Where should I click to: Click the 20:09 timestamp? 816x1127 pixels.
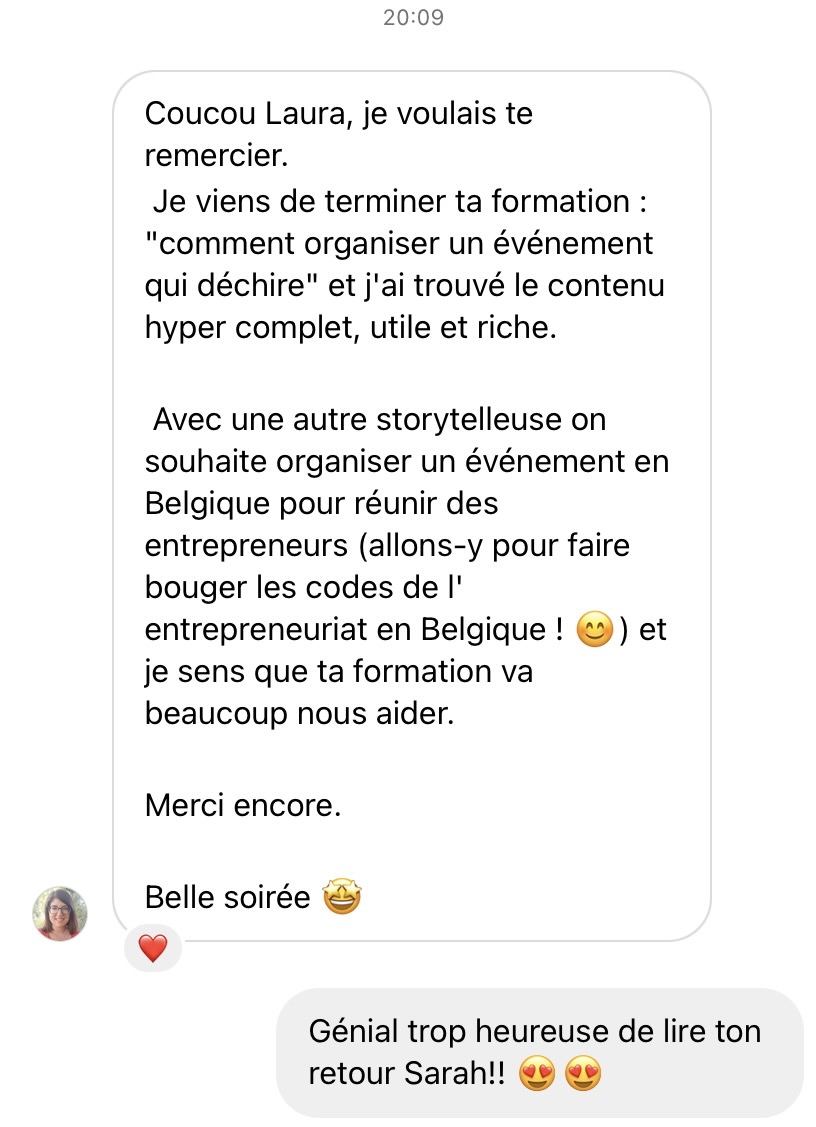413,18
